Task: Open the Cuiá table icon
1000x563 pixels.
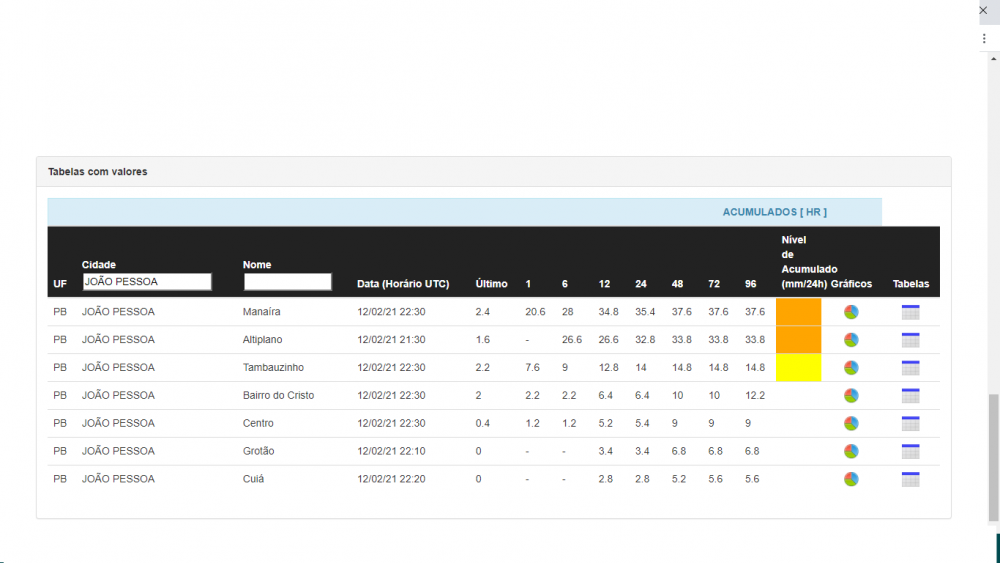Action: [x=910, y=480]
